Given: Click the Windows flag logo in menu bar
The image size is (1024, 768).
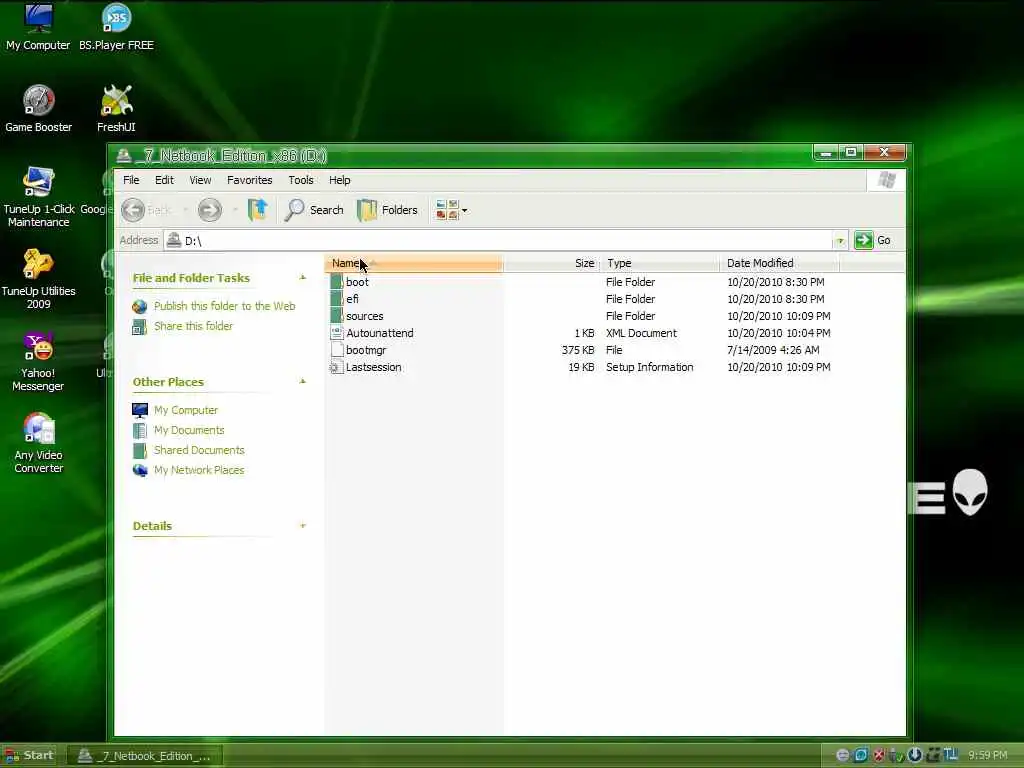Looking at the screenshot, I should (886, 180).
